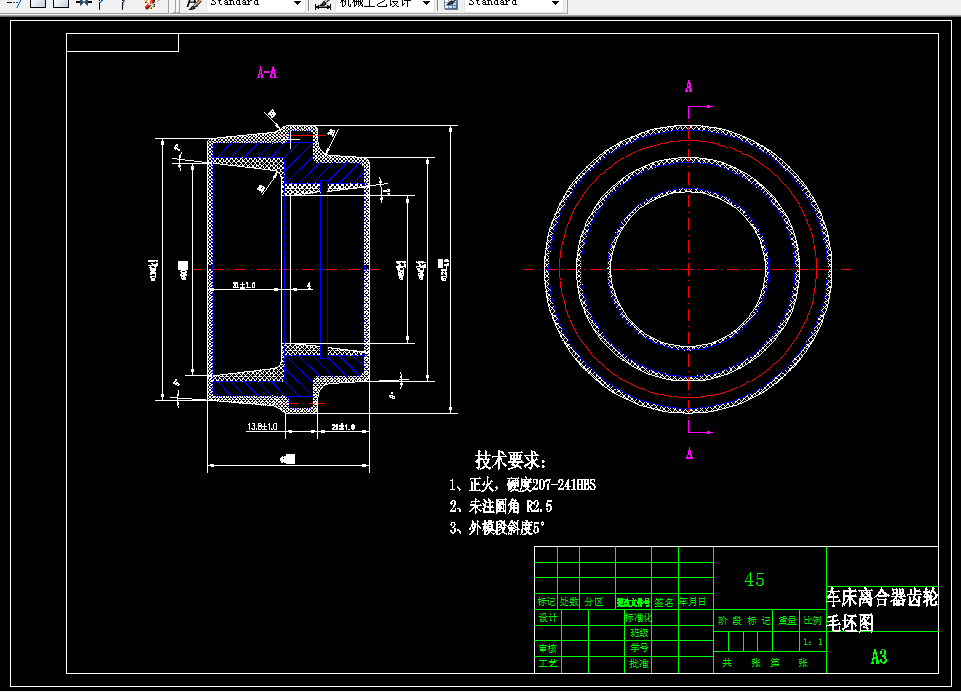Viewport: 961px width, 692px height.
Task: Select the 签名 cell in title block
Action: pos(664,602)
